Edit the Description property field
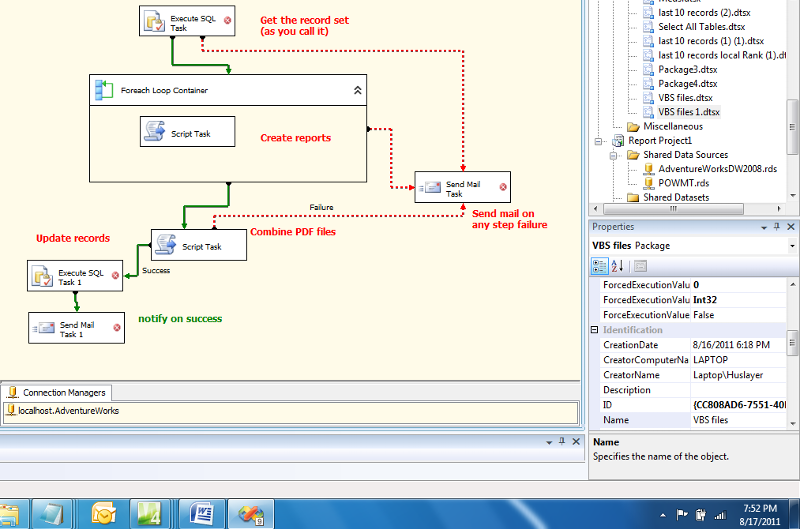 [x=738, y=390]
